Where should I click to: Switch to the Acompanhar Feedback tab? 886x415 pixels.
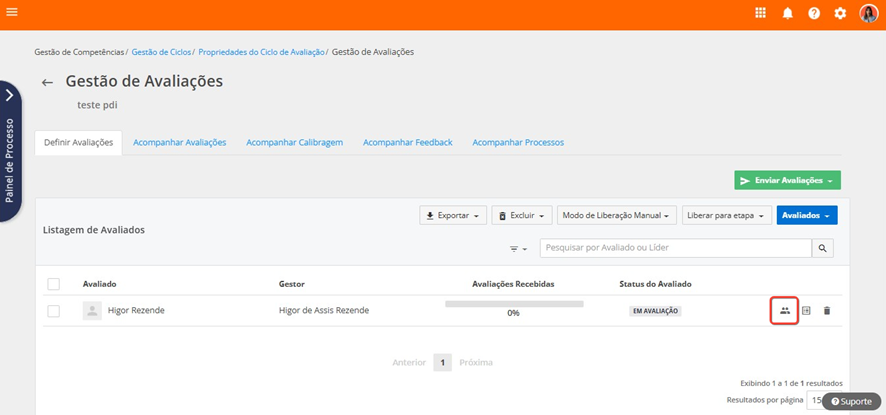click(x=407, y=143)
